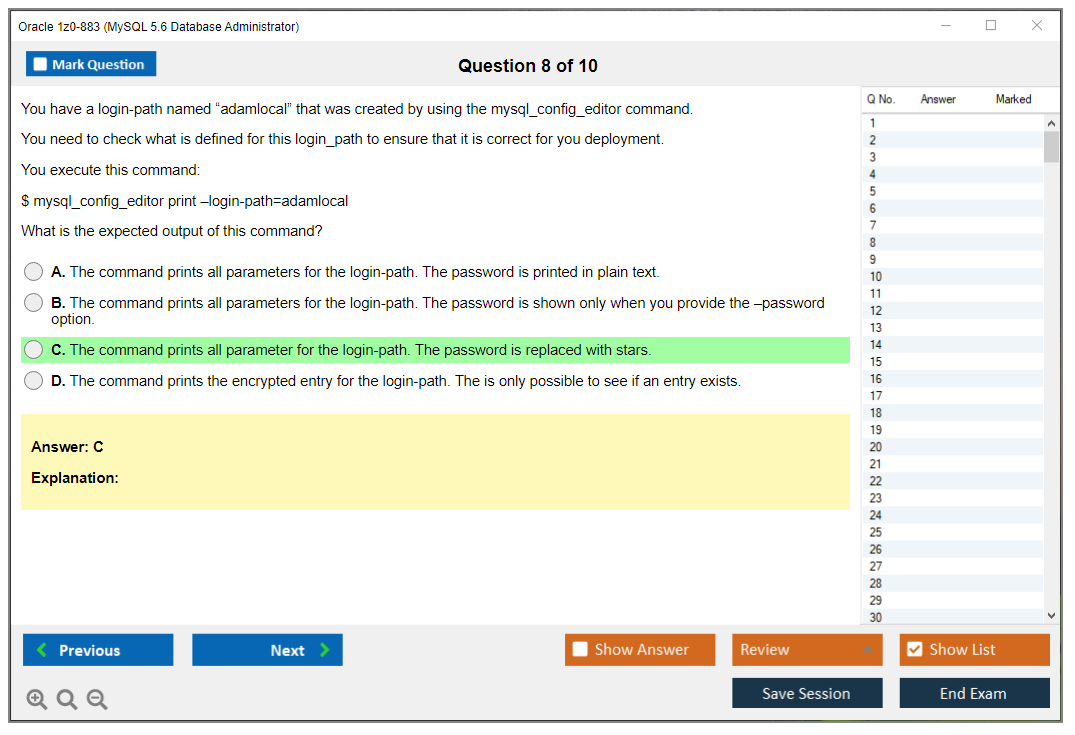Return to the previous question
Screen dimensions: 1075x735
point(97,649)
